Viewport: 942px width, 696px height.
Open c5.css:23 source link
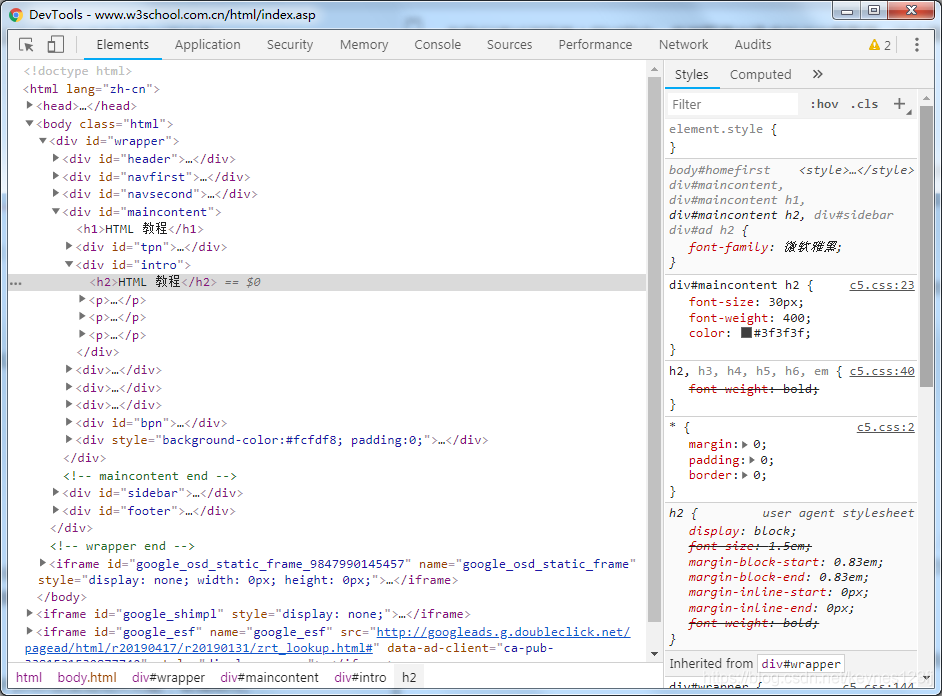point(882,285)
